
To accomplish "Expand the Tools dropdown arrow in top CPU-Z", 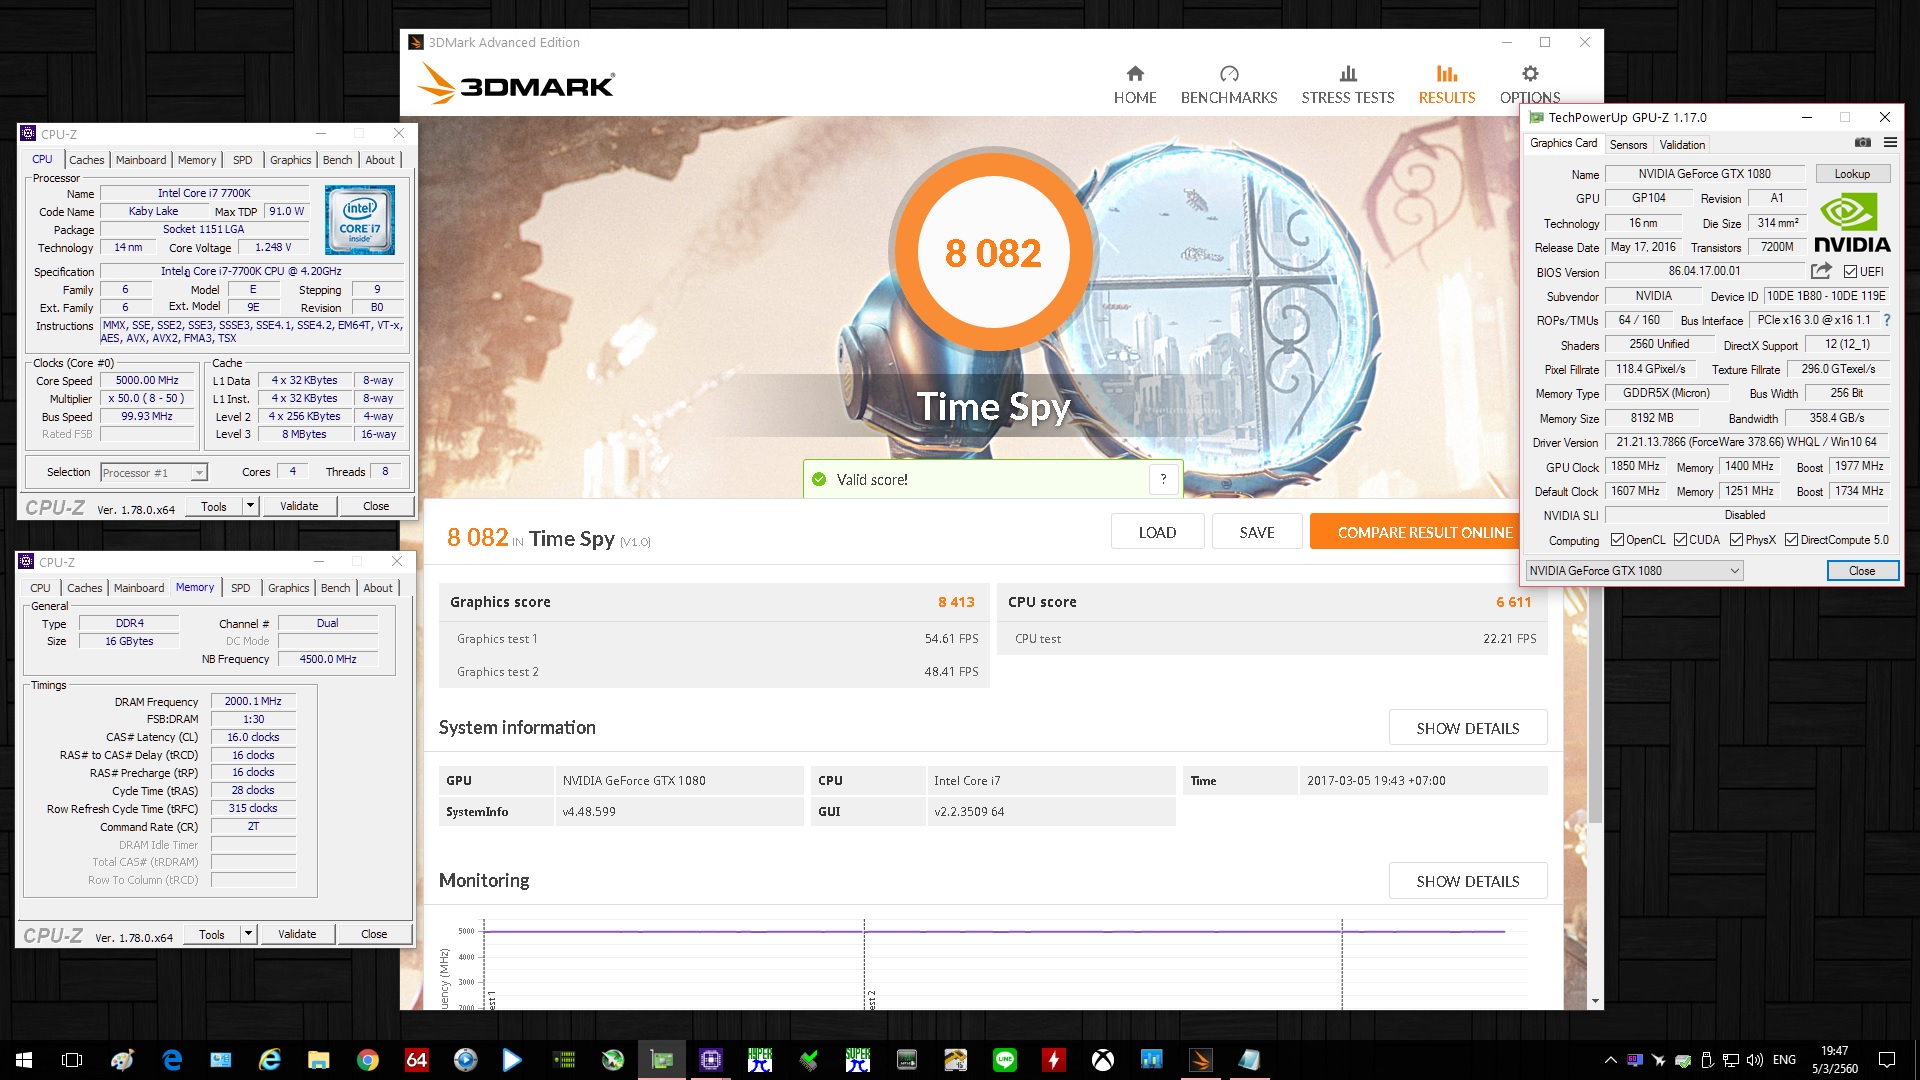I will click(250, 506).
